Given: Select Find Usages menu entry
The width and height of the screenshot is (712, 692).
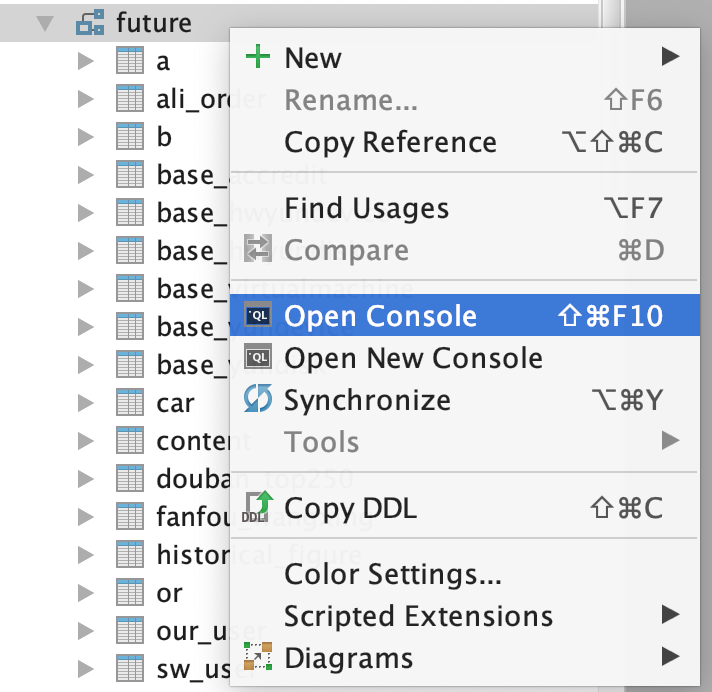Looking at the screenshot, I should click(366, 208).
